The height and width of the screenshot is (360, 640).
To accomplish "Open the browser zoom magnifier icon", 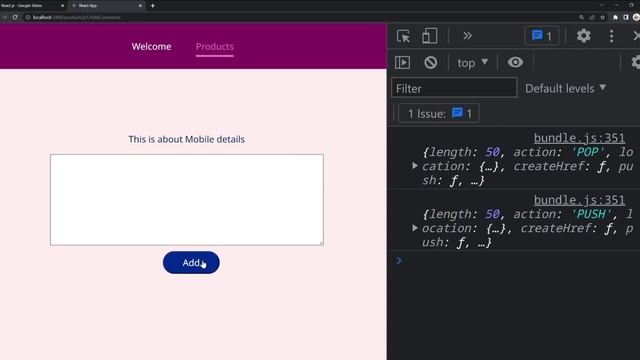I will [x=581, y=18].
